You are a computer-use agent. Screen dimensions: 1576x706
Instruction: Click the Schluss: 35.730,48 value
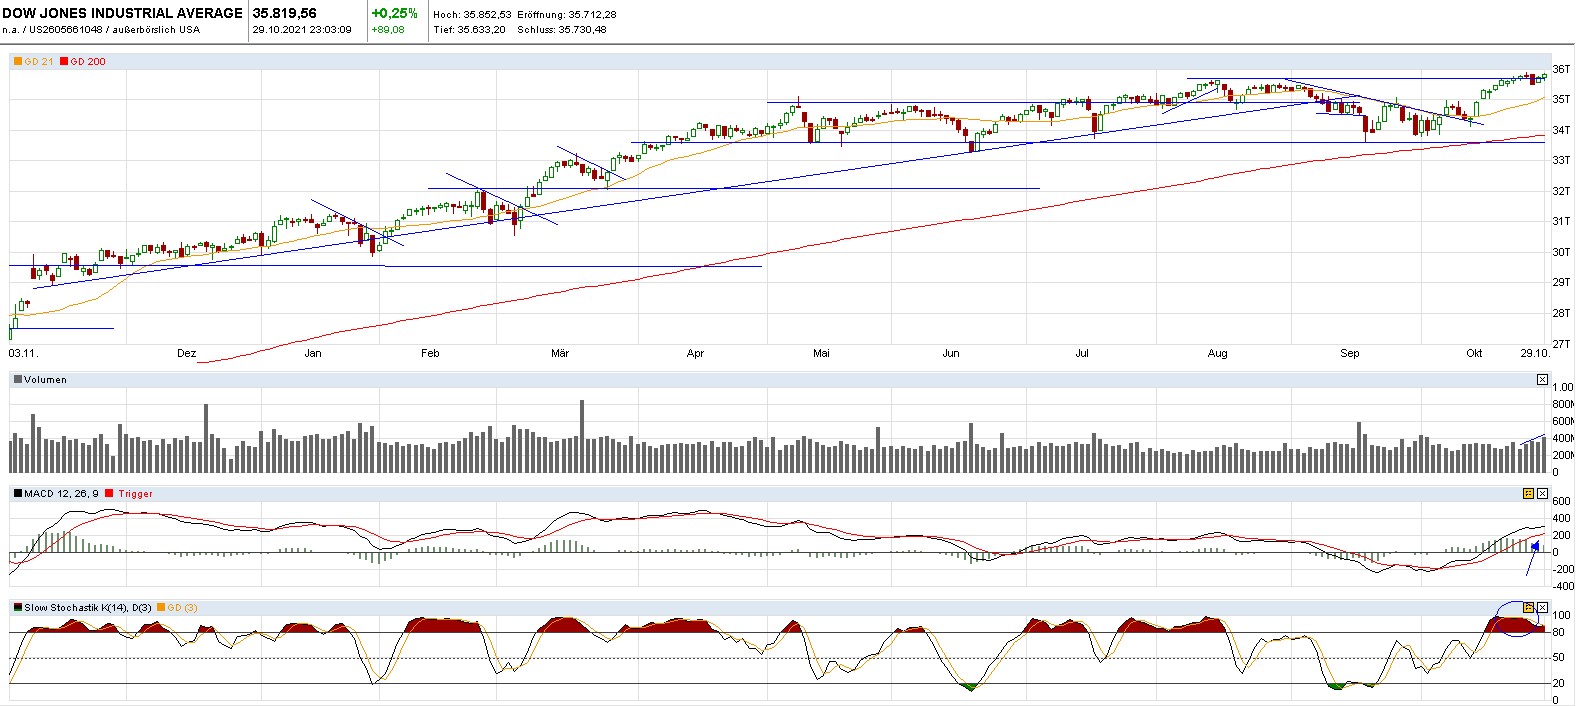(562, 30)
